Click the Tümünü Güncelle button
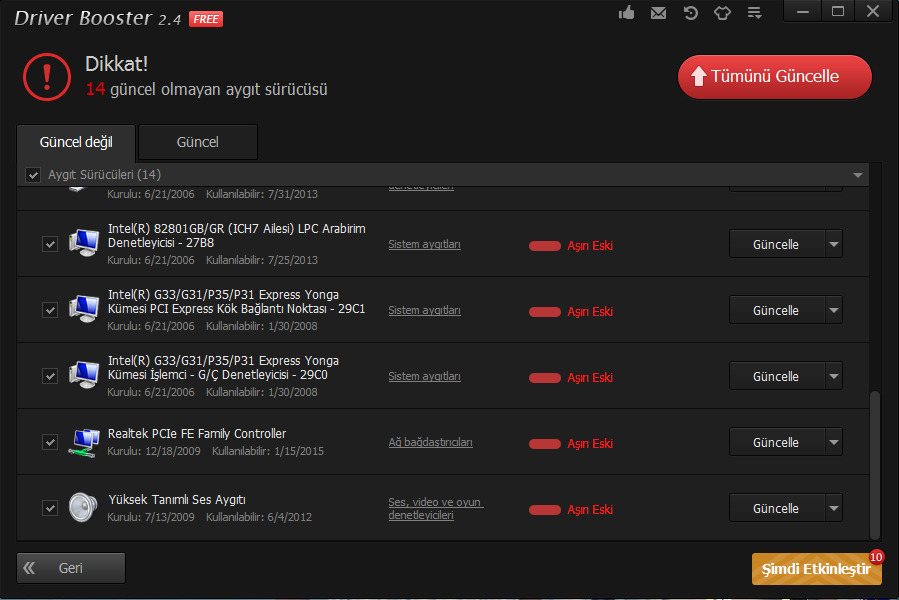Viewport: 899px width, 600px height. tap(775, 77)
